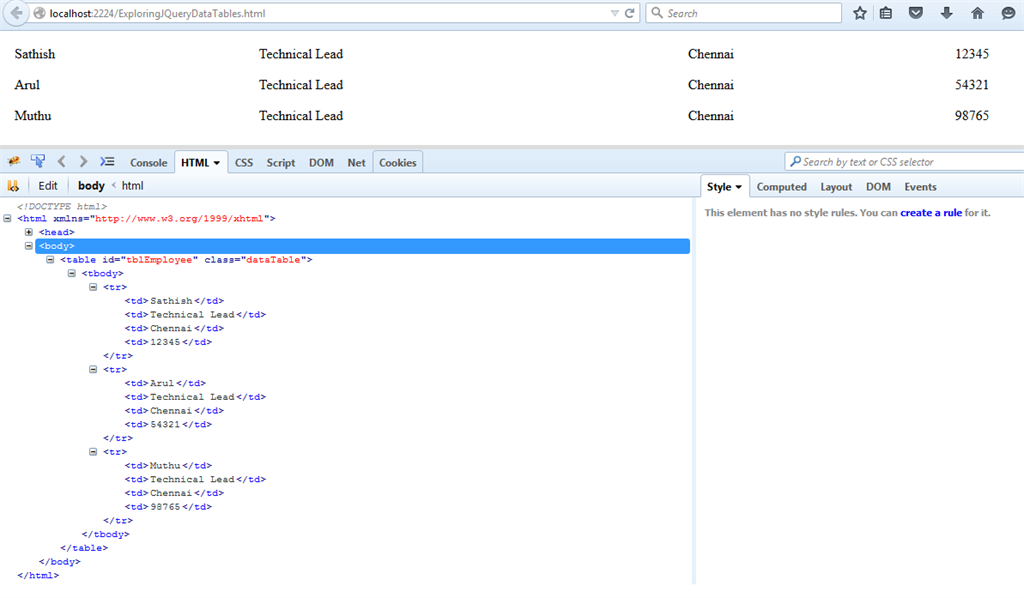Image resolution: width=1024 pixels, height=598 pixels.
Task: Click the xmlns attribute value in html tag
Action: [x=179, y=219]
